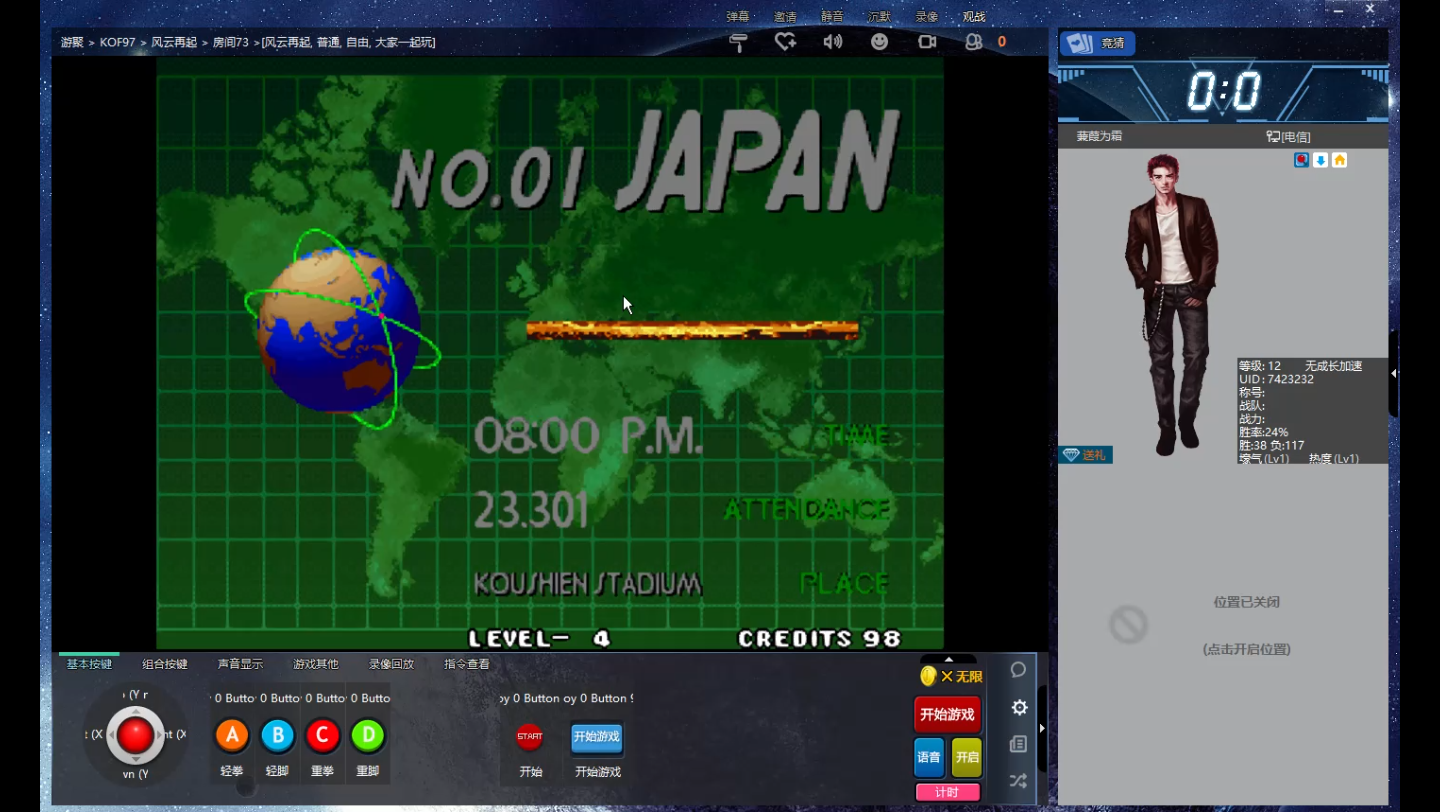Image resolution: width=1440 pixels, height=812 pixels.
Task: Click the blue down-arrow icon above avatar
Action: [1320, 160]
